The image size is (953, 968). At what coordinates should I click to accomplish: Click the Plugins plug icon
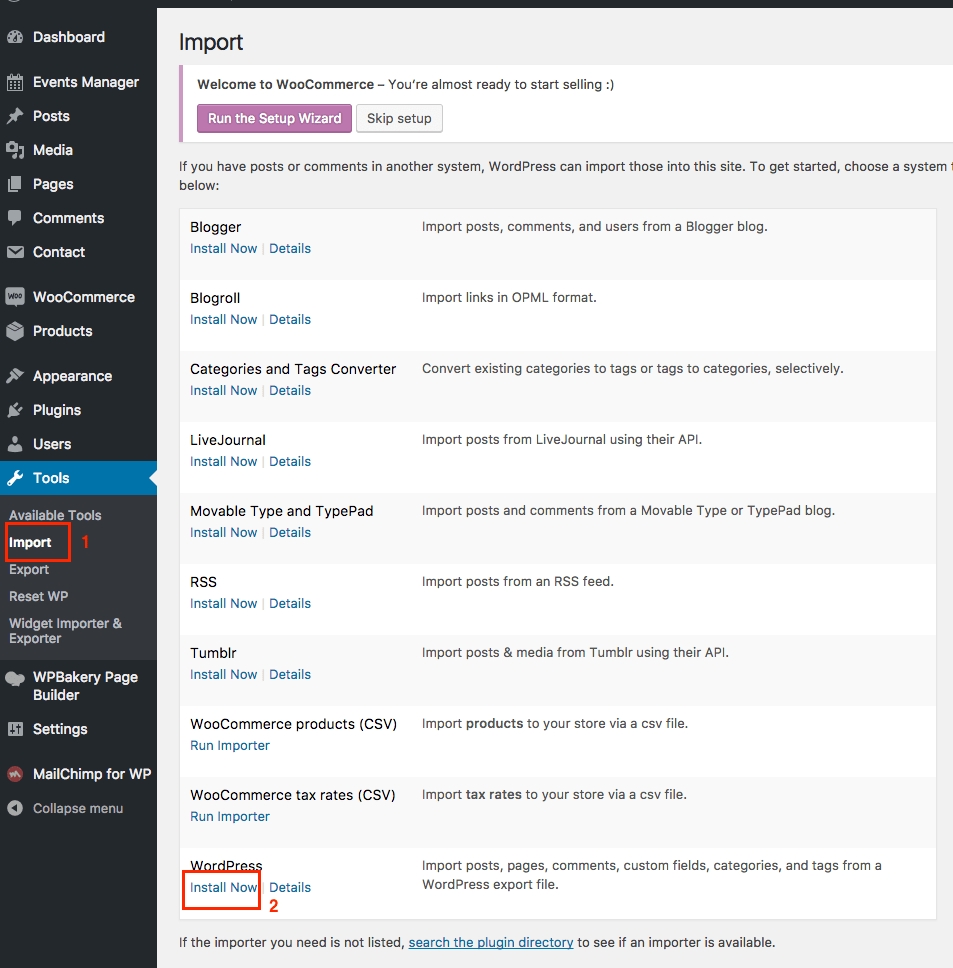point(15,410)
